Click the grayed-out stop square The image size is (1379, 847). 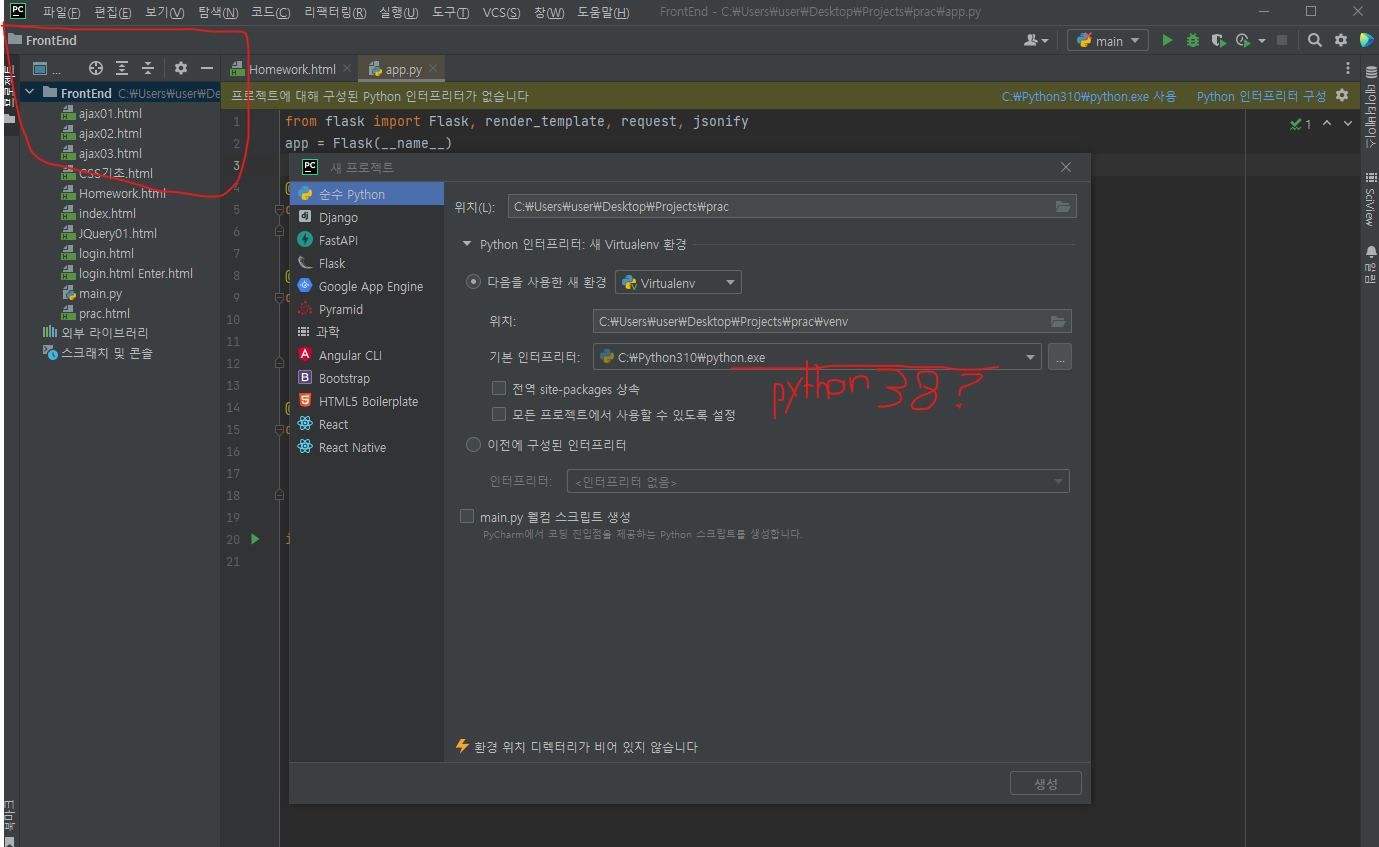coord(1282,40)
